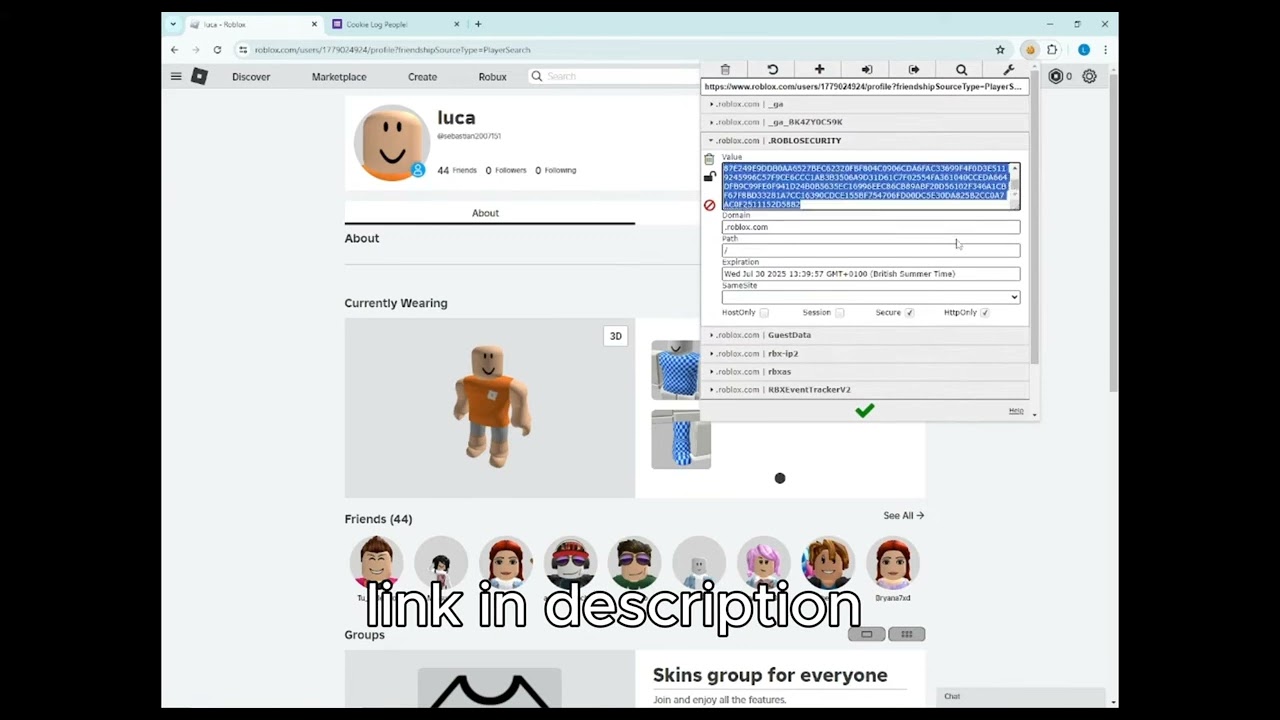Collapse the .ROBLOSECURITY cookie row

[866, 140]
